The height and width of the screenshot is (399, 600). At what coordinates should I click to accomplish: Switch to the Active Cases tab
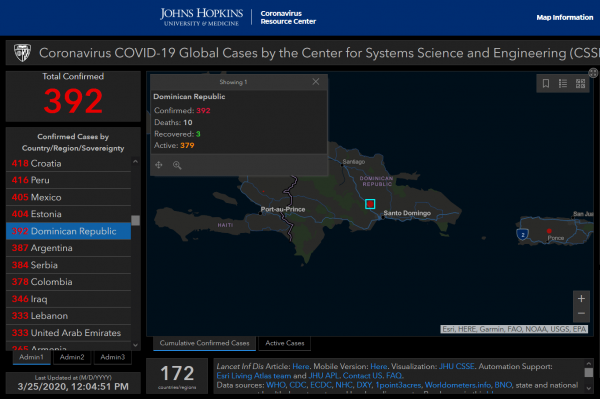[285, 343]
